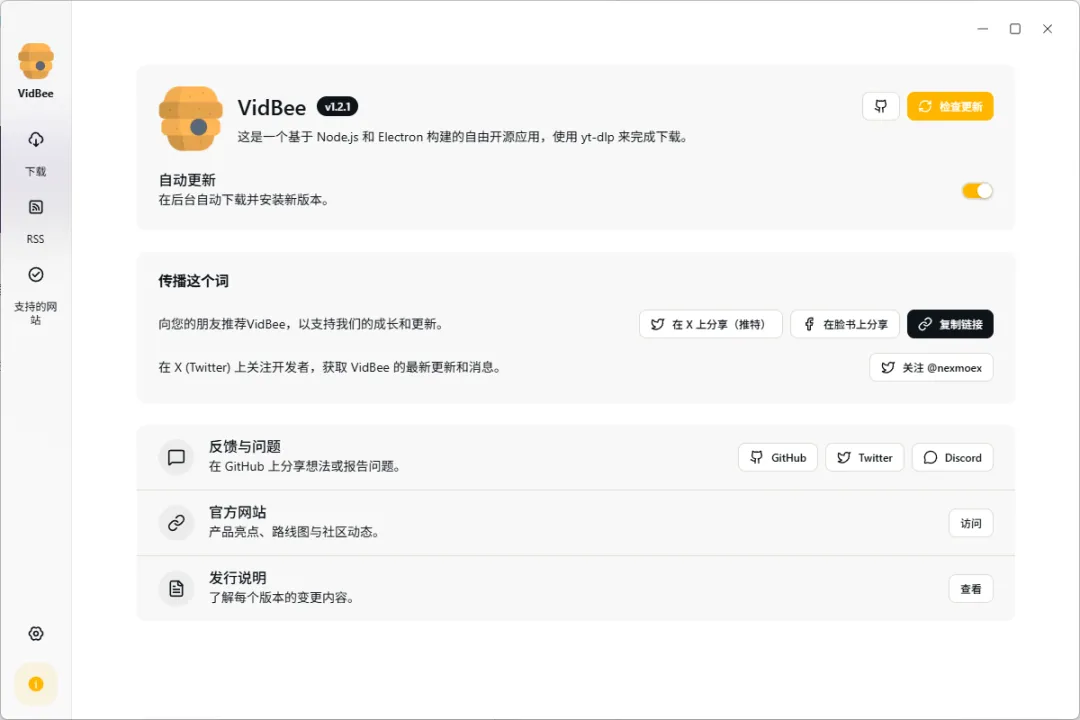
Task: Open GitHub feedback button
Action: click(778, 457)
